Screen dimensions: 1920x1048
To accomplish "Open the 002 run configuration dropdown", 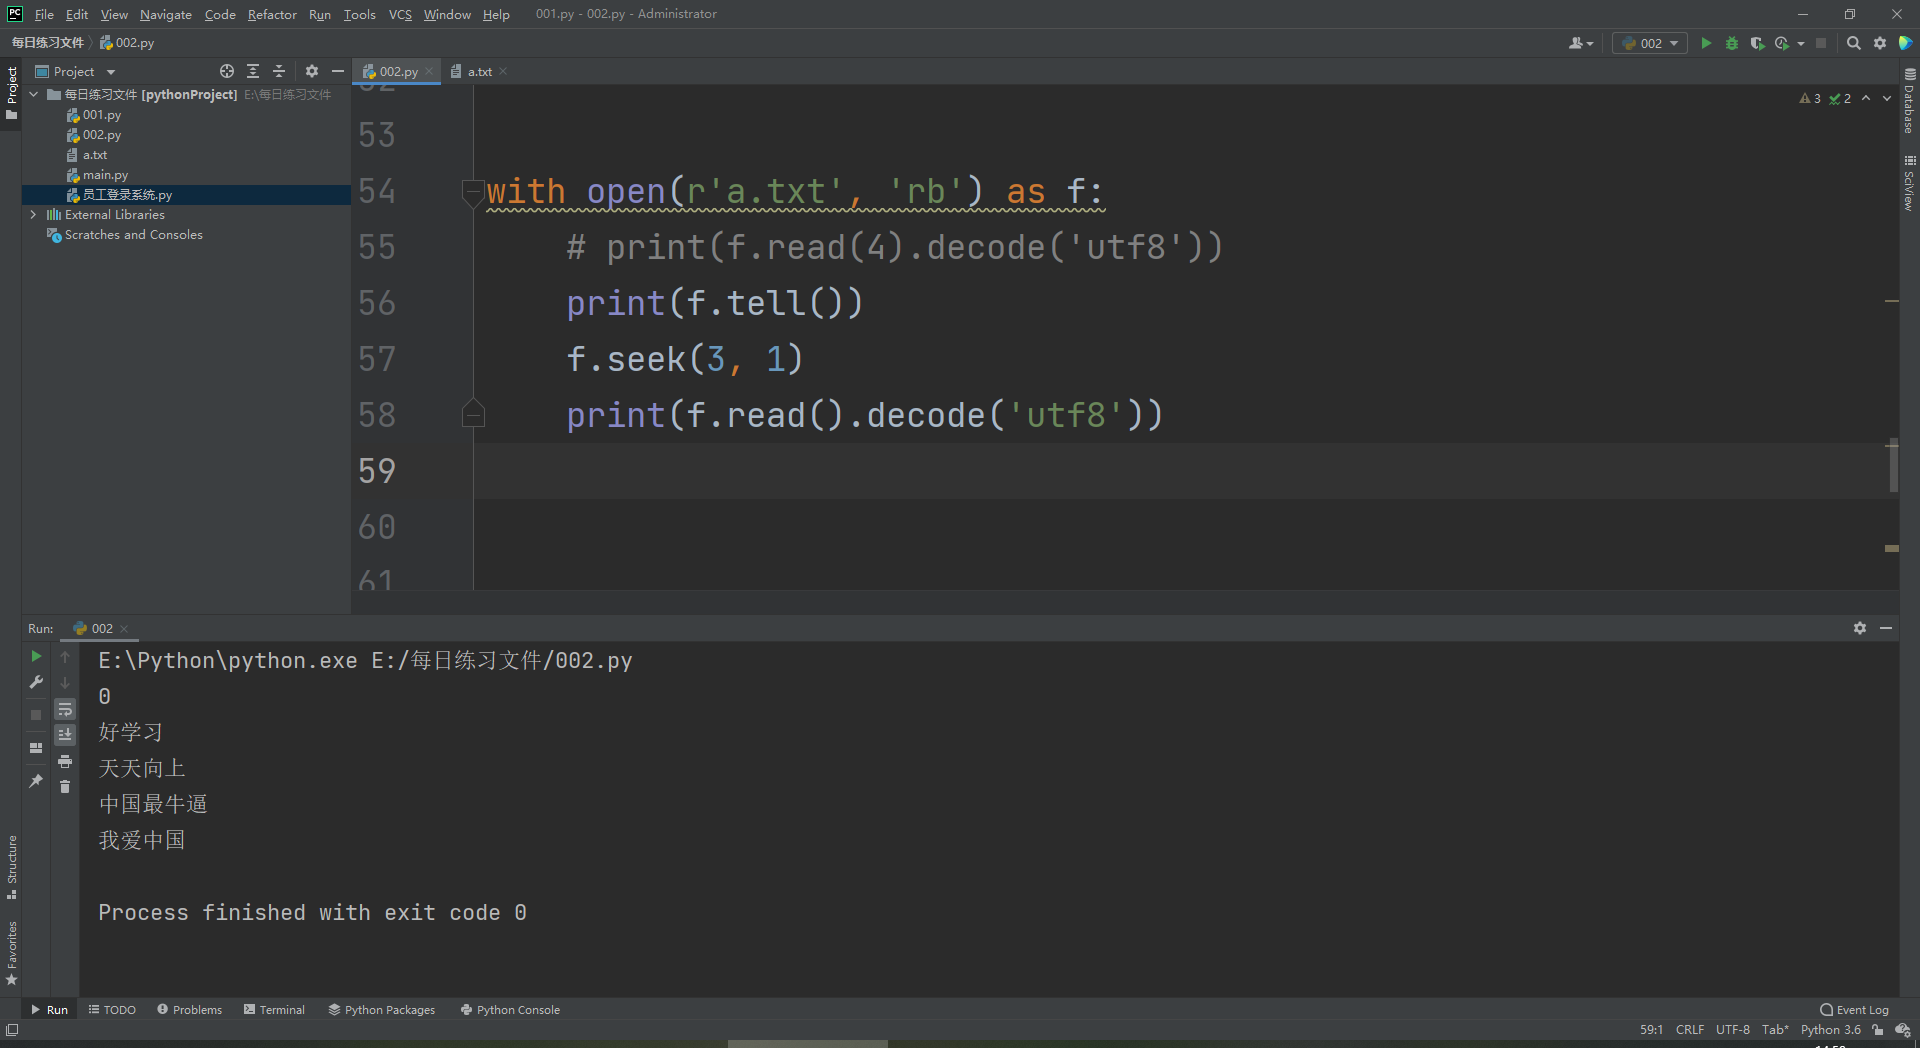I will click(x=1650, y=43).
